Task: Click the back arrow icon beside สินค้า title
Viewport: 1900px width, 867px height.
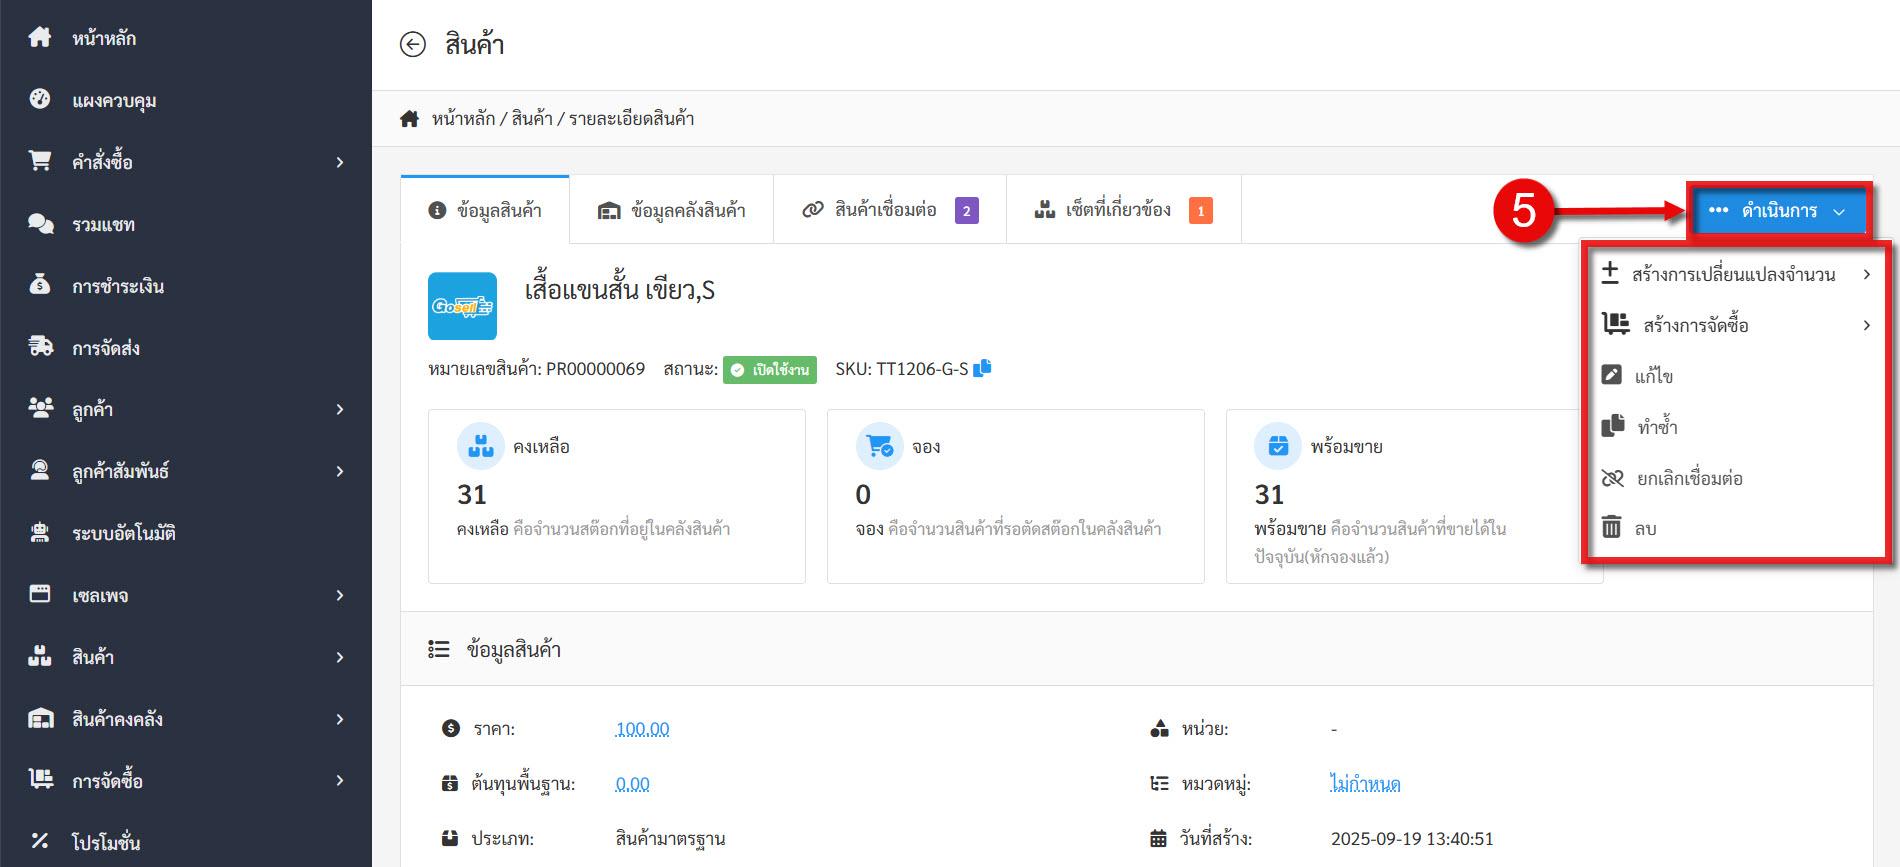Action: [x=412, y=44]
